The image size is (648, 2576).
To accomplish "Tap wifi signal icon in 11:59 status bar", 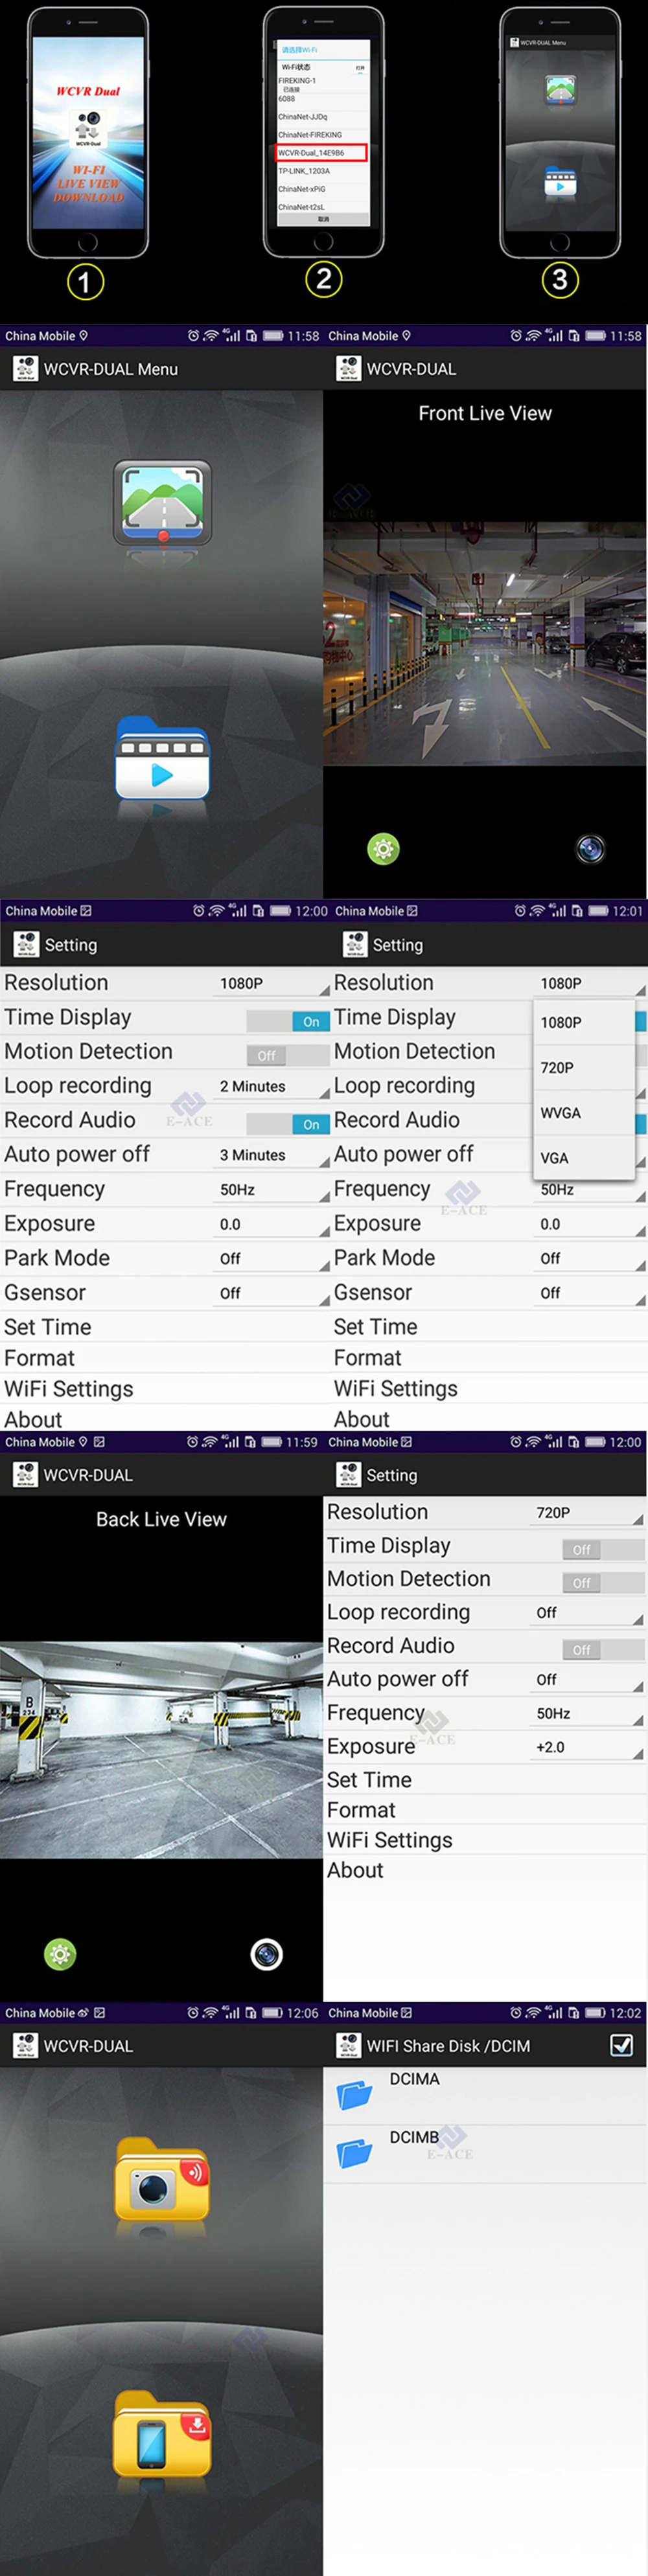I will 210,1442.
